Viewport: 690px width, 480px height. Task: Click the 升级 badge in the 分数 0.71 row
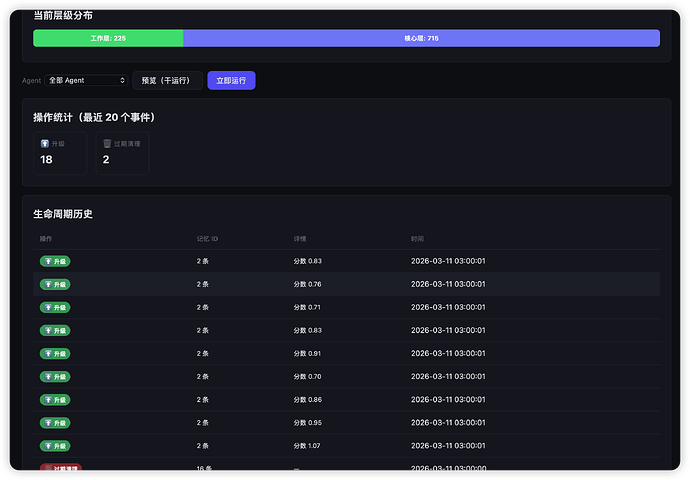[55, 308]
